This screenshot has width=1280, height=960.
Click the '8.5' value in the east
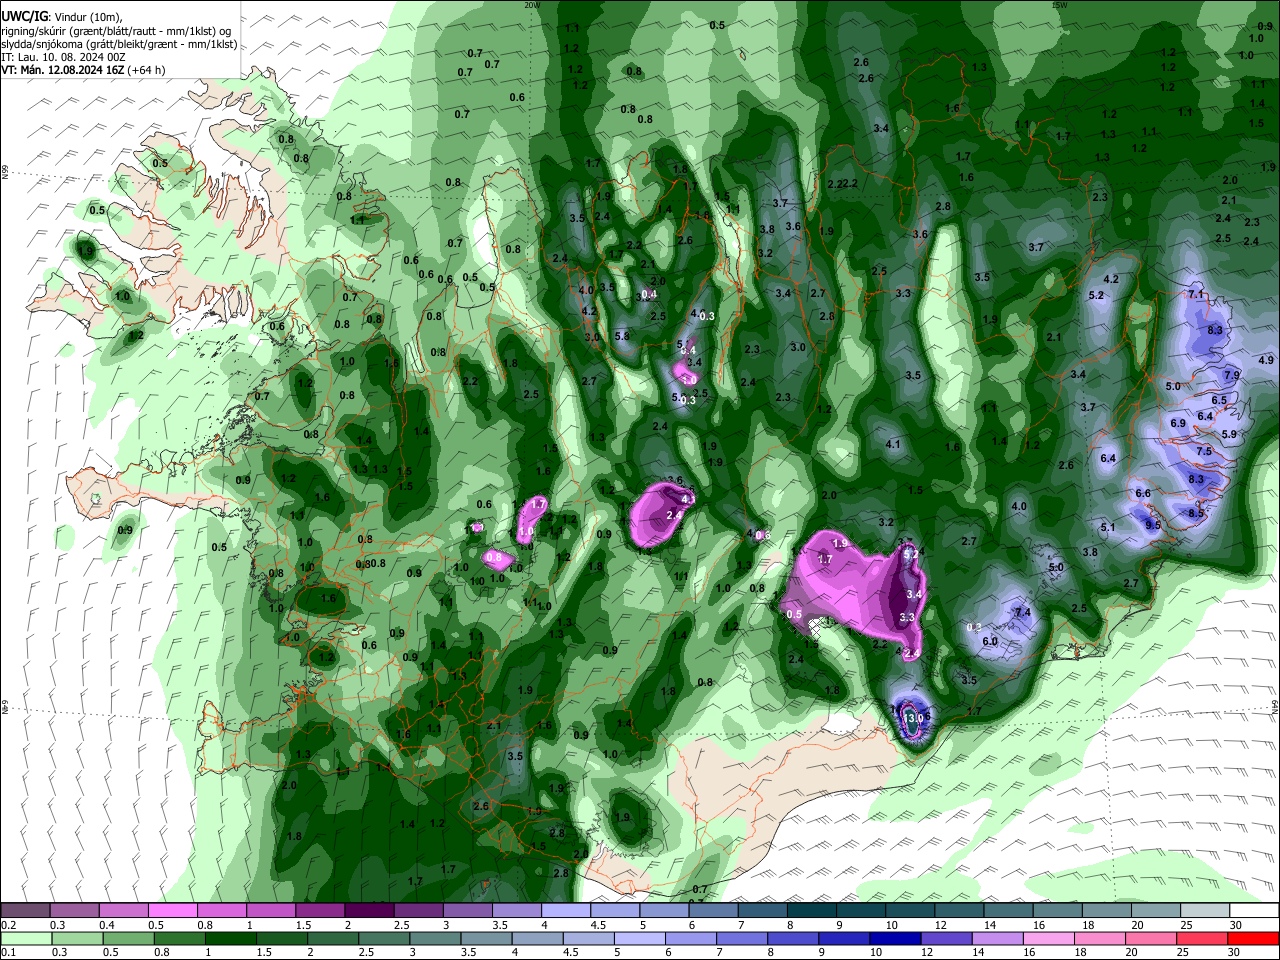coord(1196,513)
